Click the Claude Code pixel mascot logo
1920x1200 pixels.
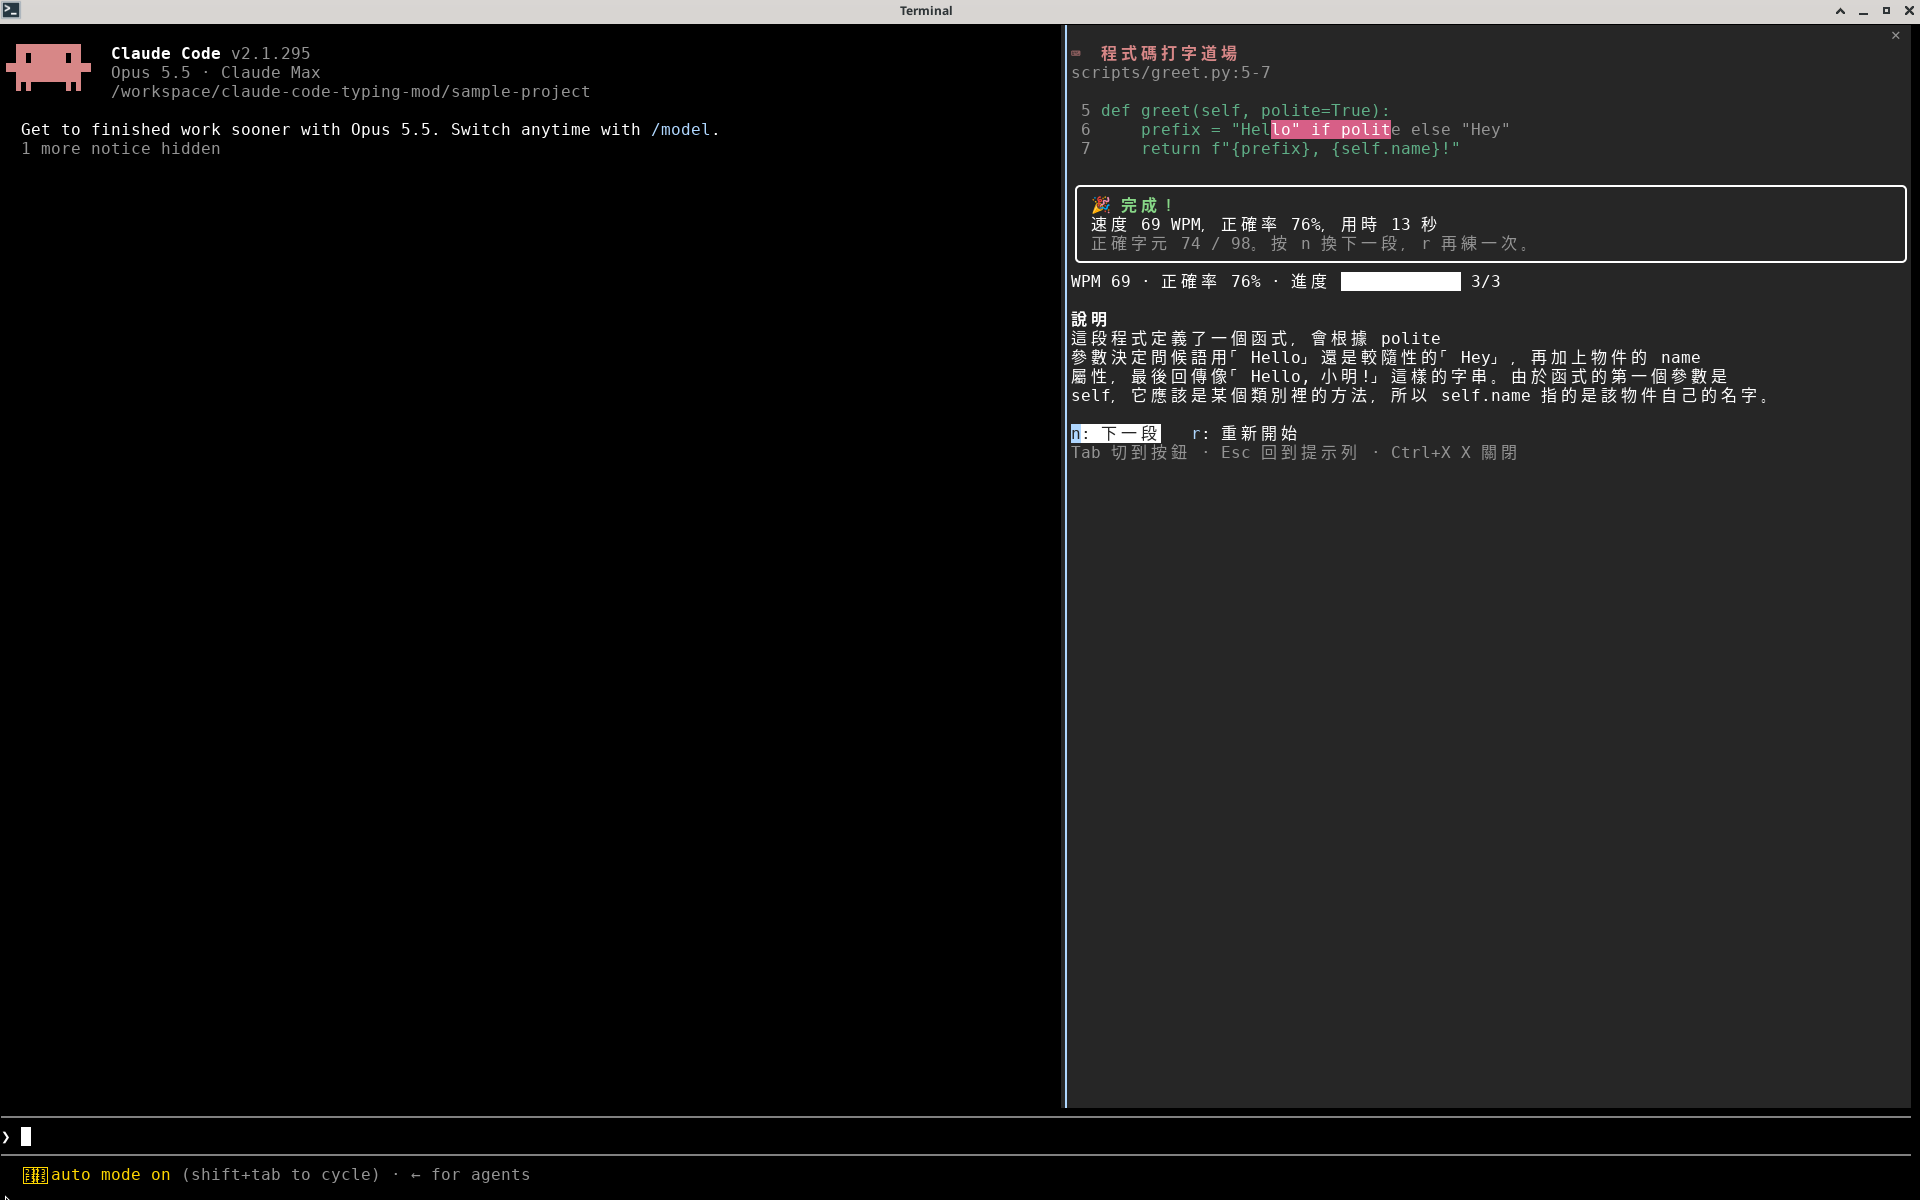pyautogui.click(x=48, y=67)
